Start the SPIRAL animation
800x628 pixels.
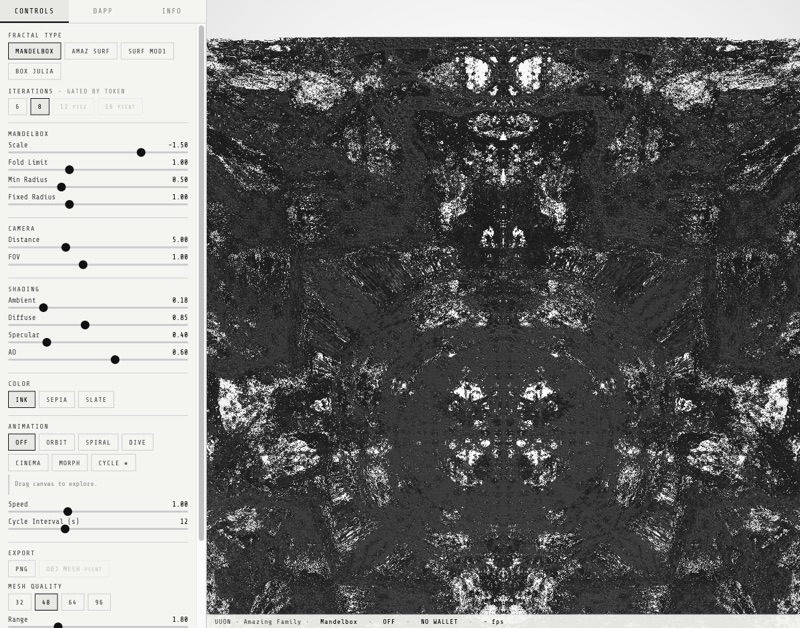pos(98,442)
